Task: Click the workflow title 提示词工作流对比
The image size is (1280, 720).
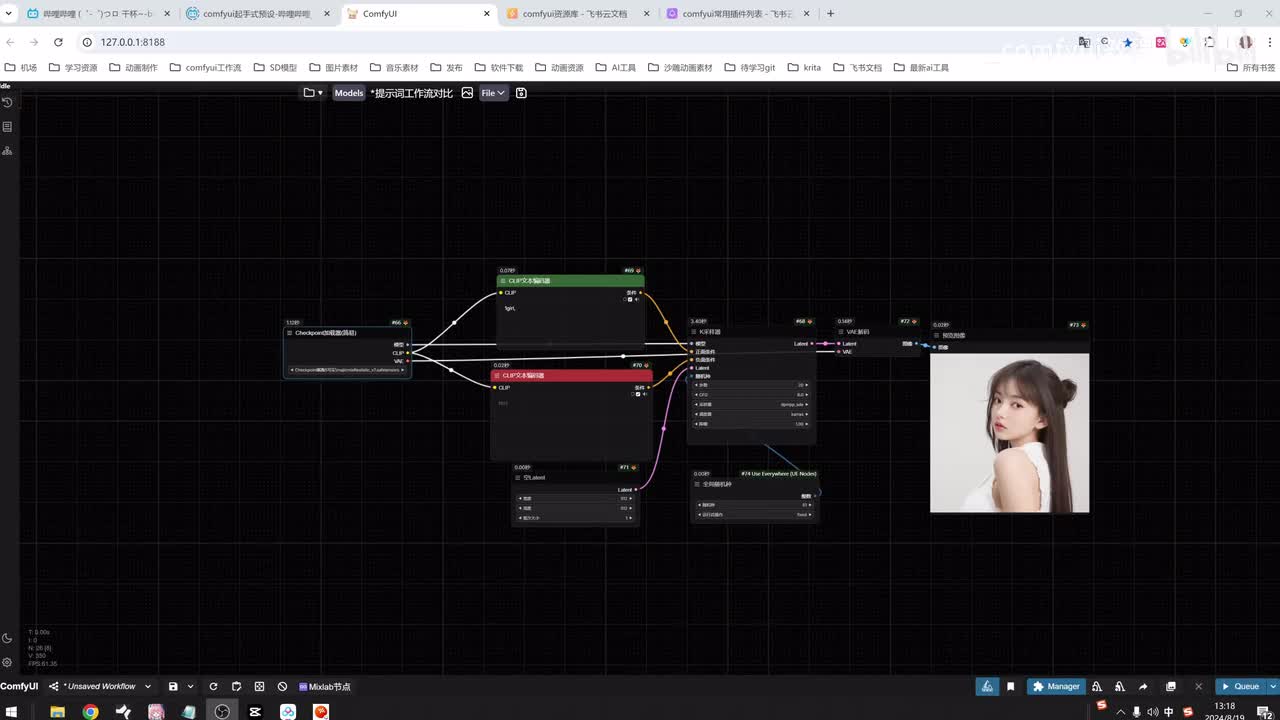Action: [414, 93]
